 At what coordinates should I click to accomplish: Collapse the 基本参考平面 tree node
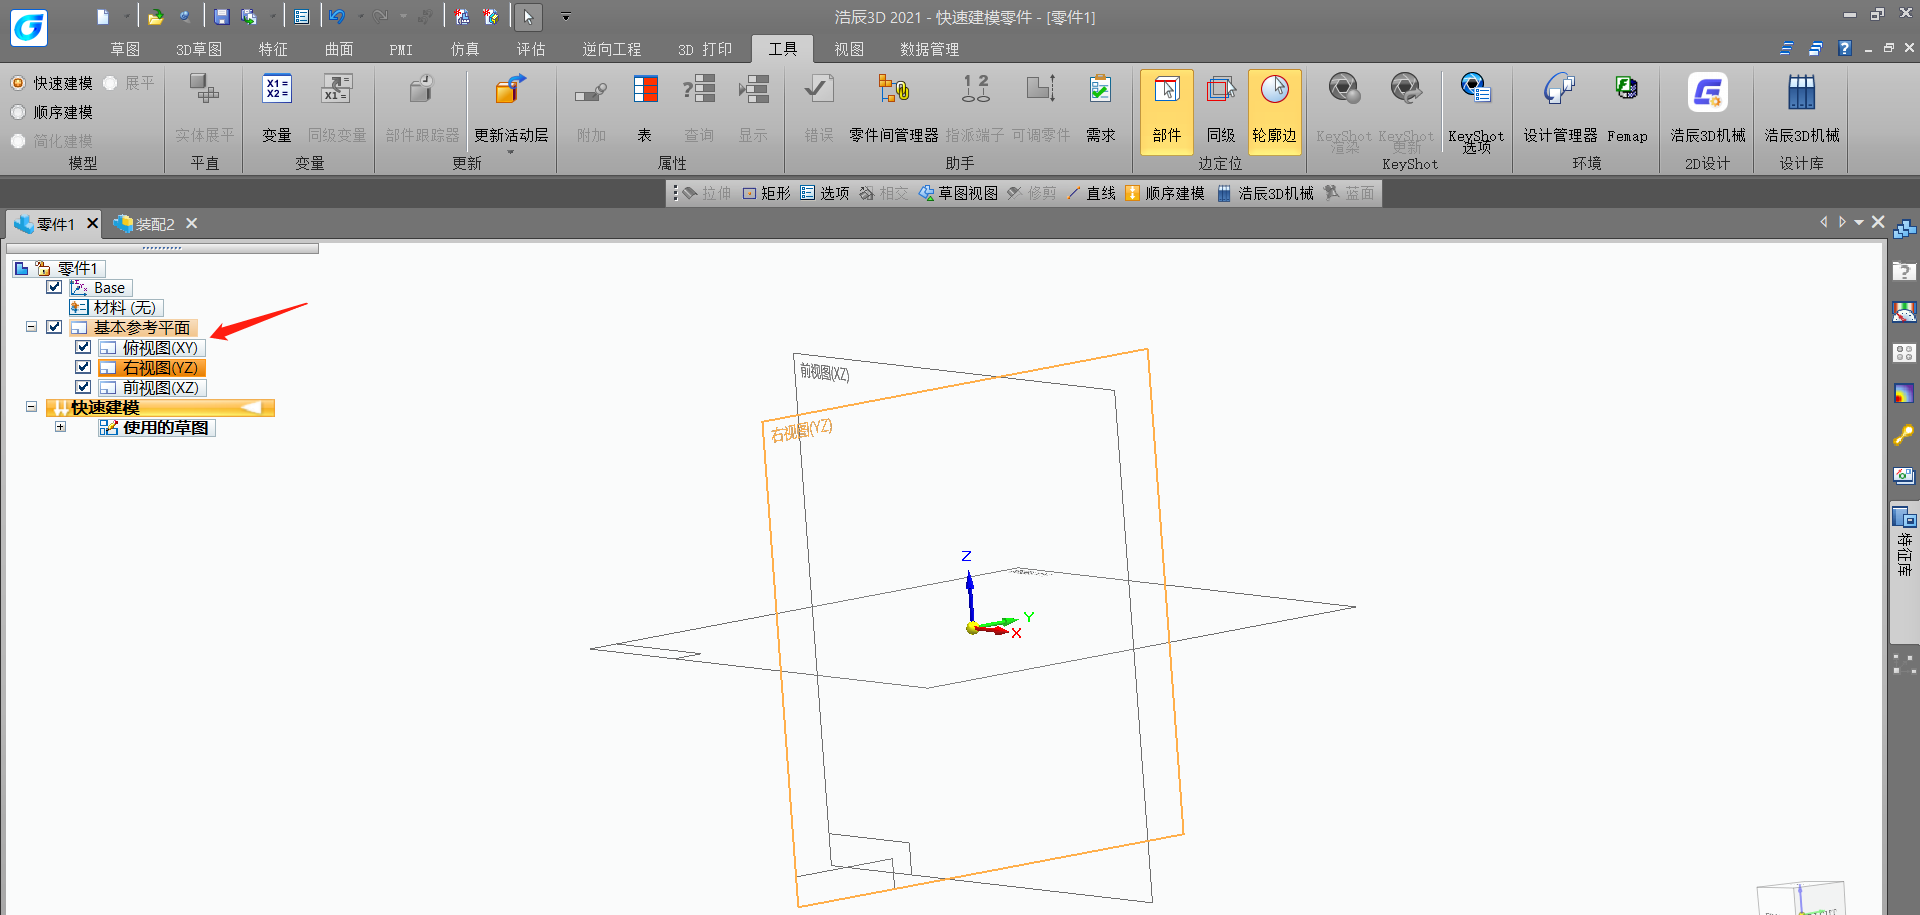tap(31, 327)
